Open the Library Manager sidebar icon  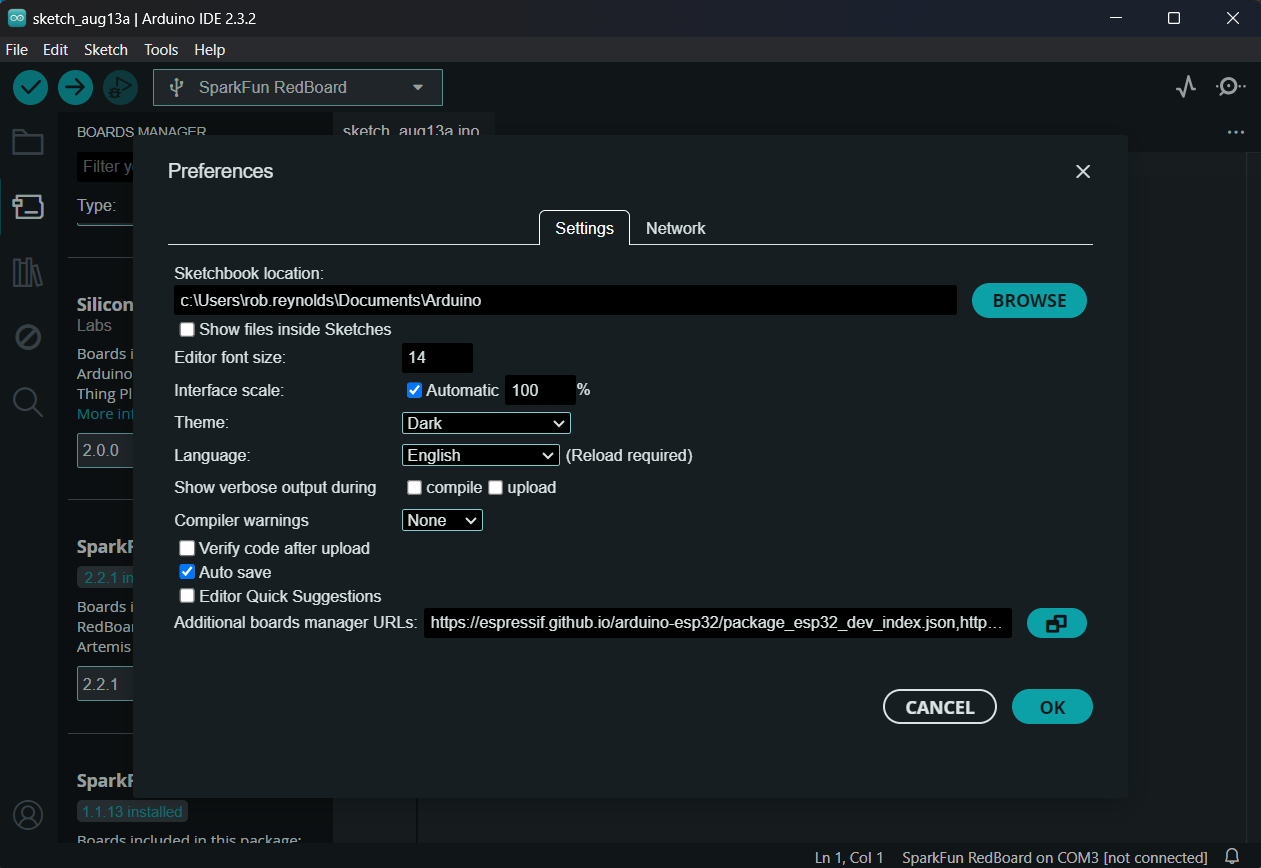27,271
